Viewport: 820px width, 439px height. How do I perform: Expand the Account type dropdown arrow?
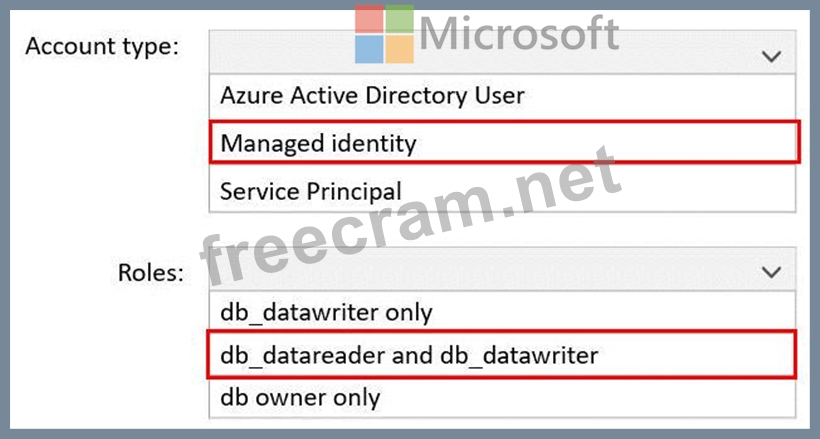tap(771, 57)
